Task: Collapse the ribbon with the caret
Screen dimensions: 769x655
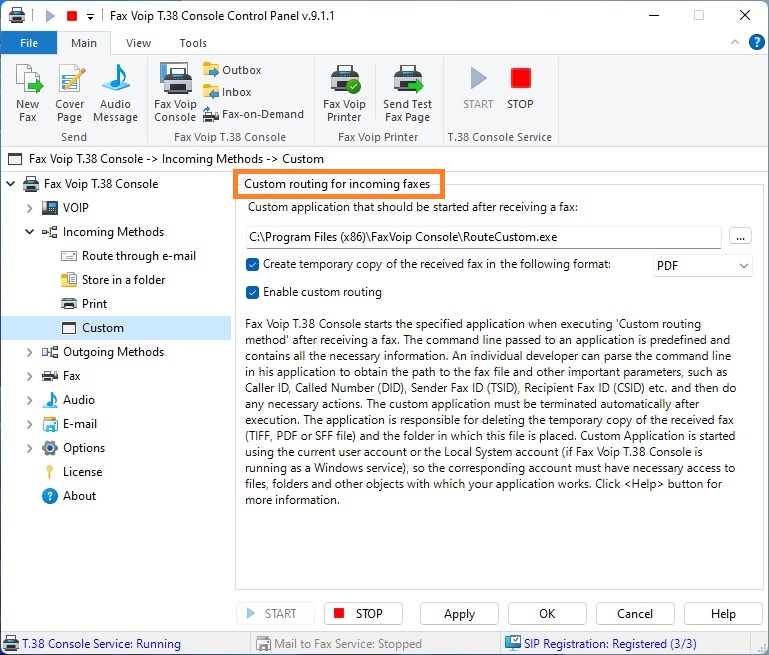Action: point(735,42)
